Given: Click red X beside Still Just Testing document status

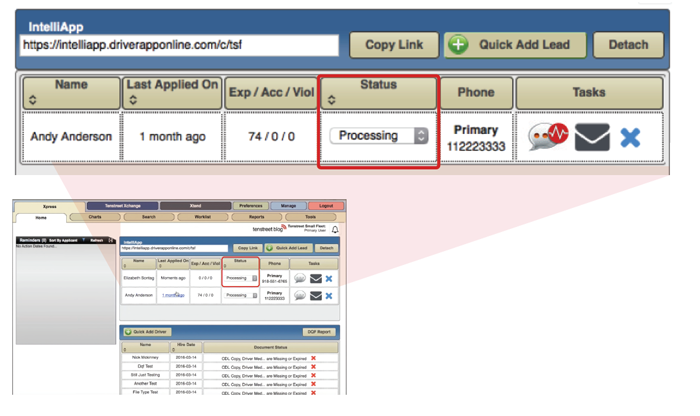Looking at the screenshot, I should (313, 375).
